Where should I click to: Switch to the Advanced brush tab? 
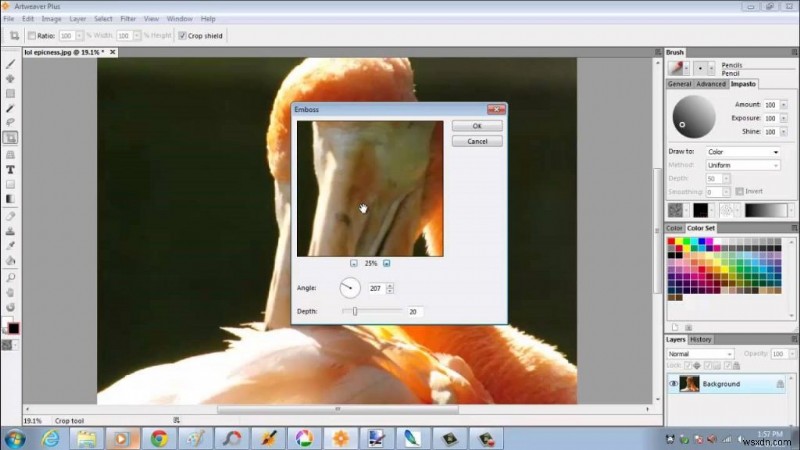pyautogui.click(x=711, y=84)
